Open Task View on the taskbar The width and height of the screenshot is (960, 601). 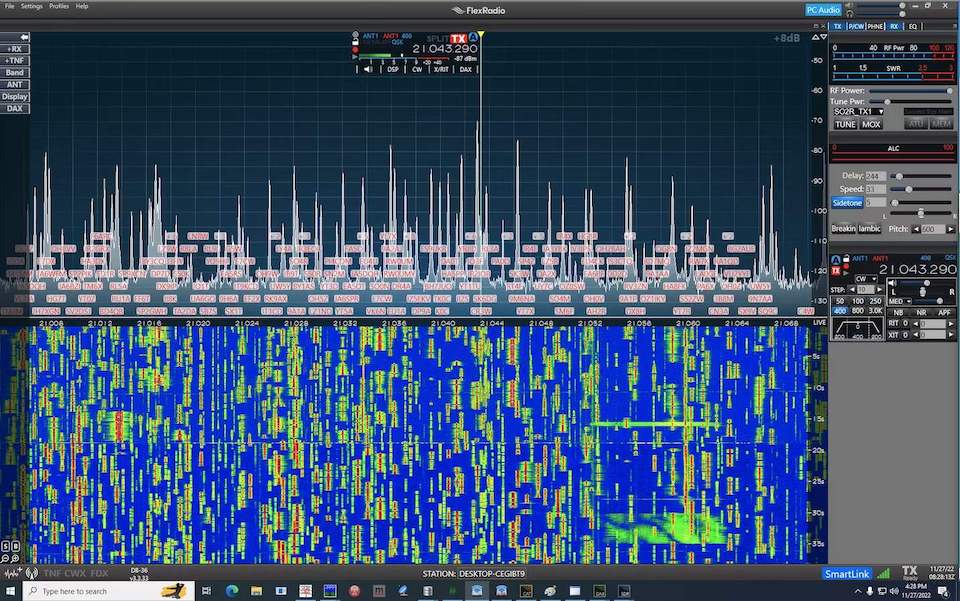[x=206, y=591]
